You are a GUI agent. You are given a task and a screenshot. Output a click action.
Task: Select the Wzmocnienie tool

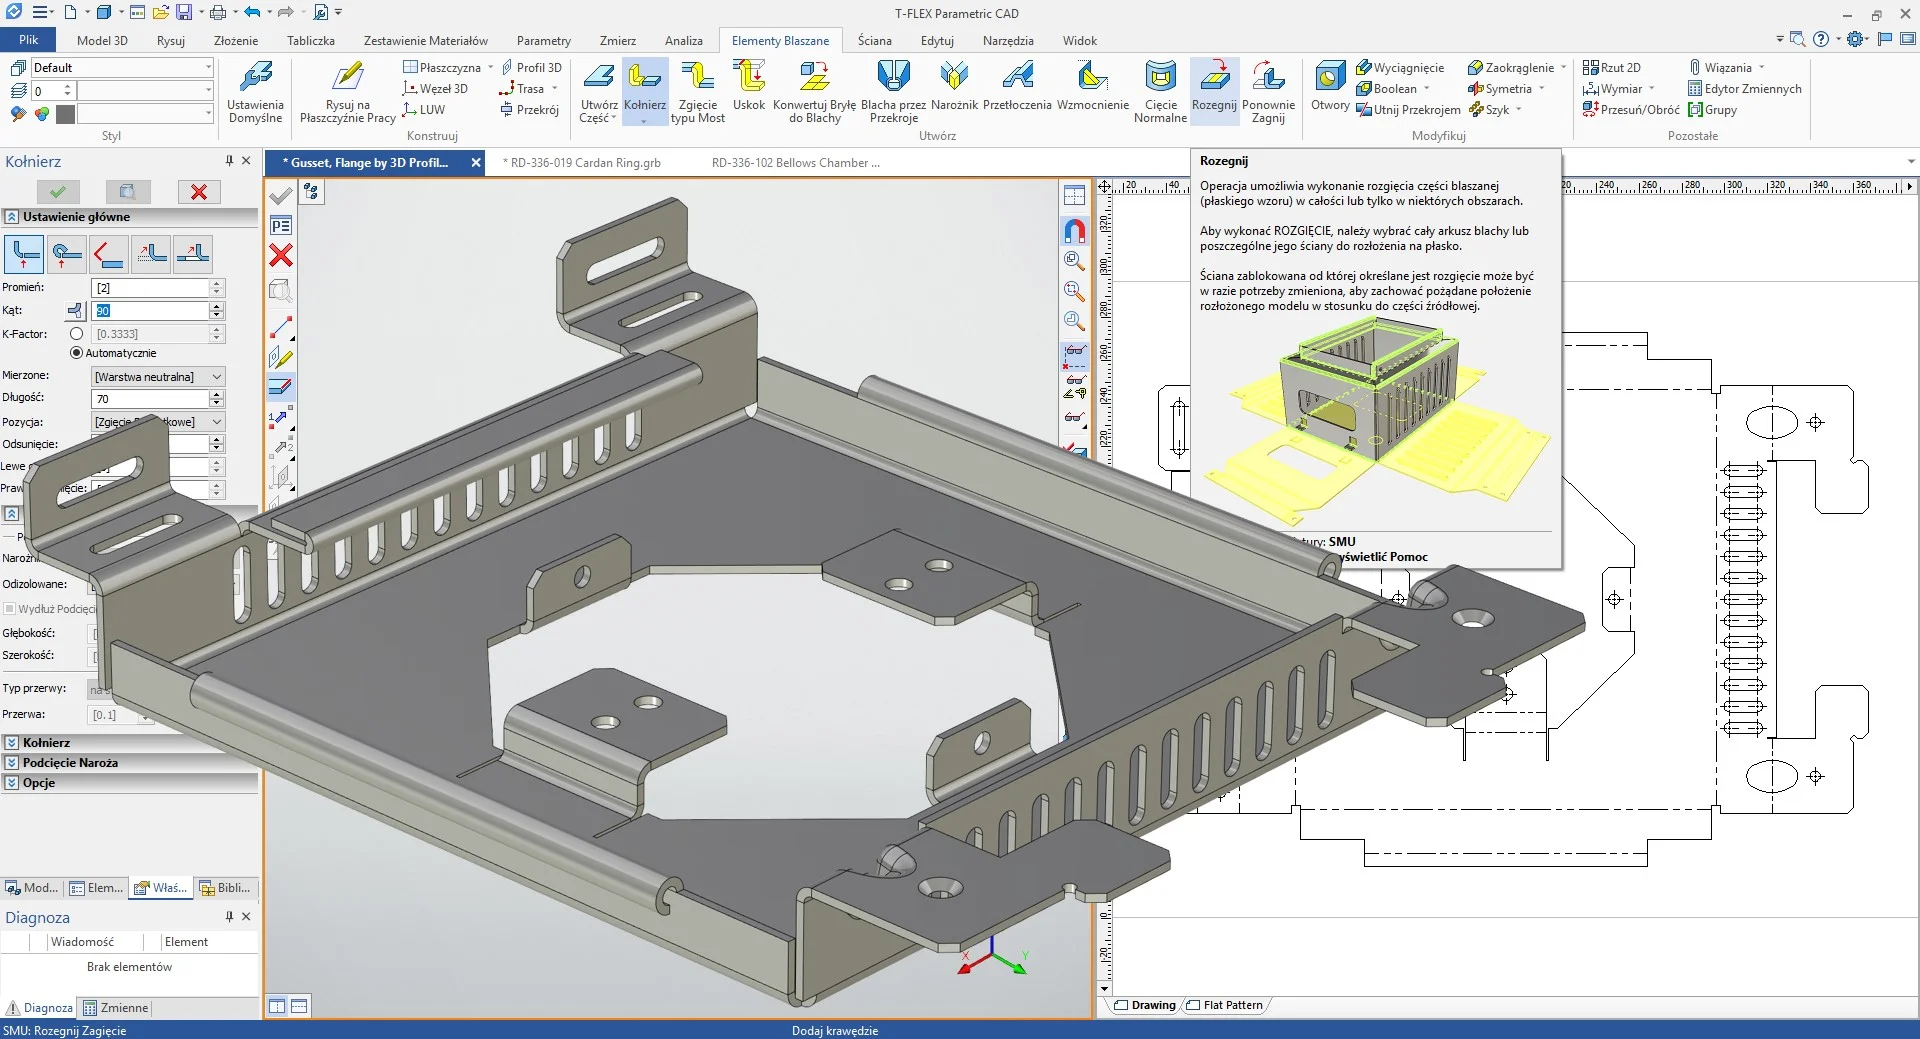point(1092,90)
